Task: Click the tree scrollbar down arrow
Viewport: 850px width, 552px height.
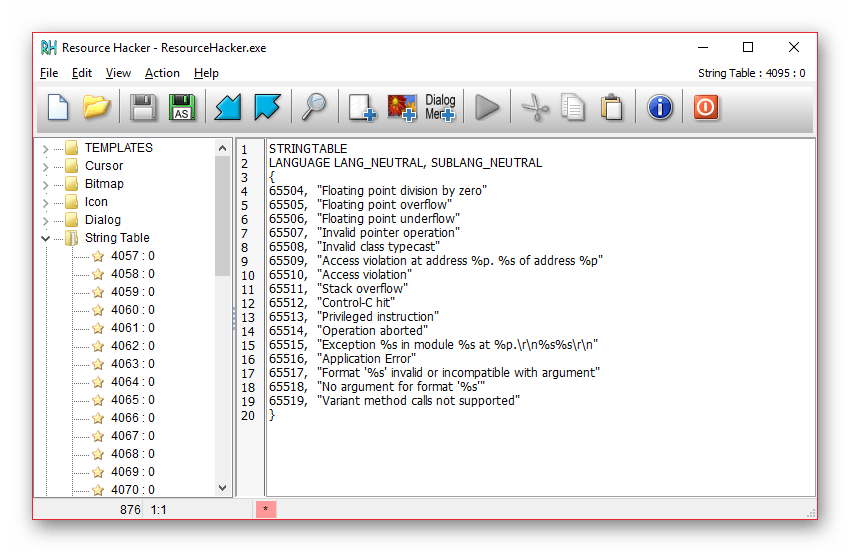Action: pos(222,488)
